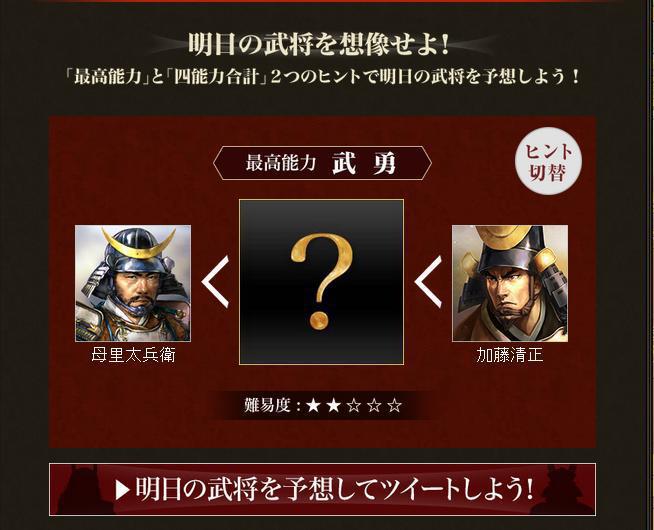Click the third empty difficulty star
This screenshot has height=530, width=654.
click(354, 405)
